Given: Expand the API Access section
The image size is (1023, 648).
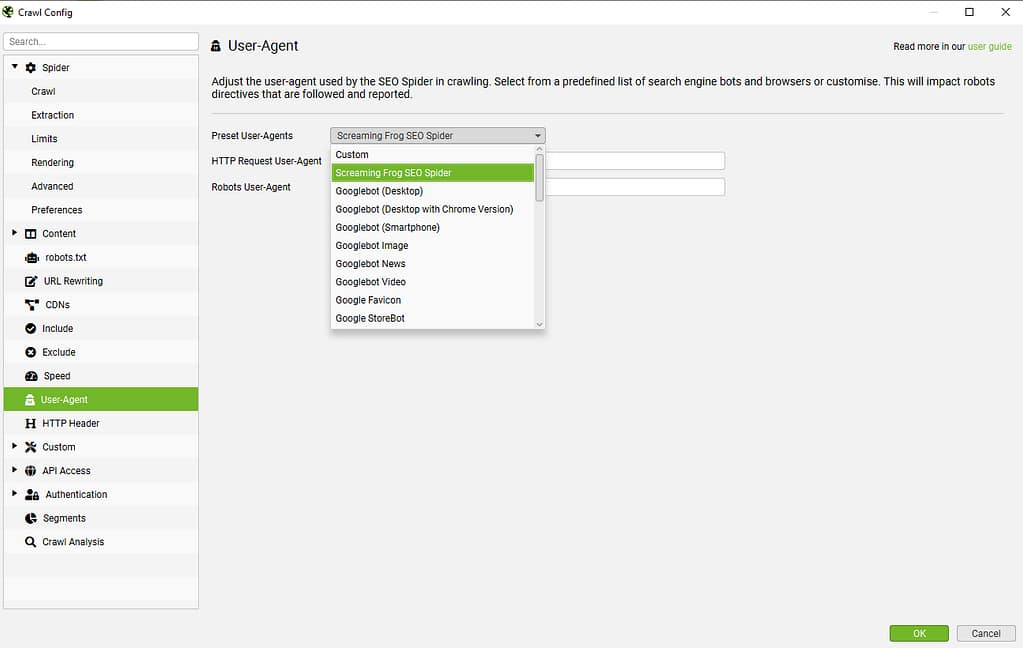Looking at the screenshot, I should tap(14, 470).
